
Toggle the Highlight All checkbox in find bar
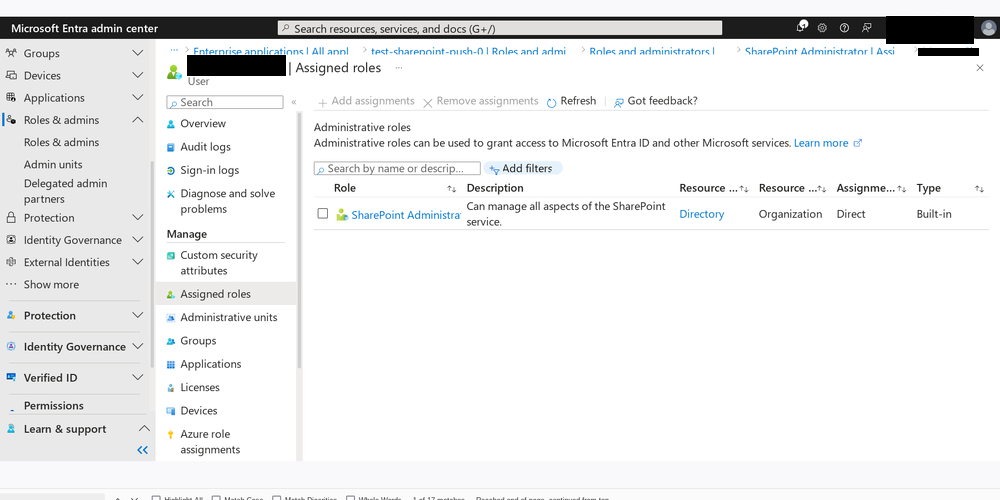(x=156, y=498)
